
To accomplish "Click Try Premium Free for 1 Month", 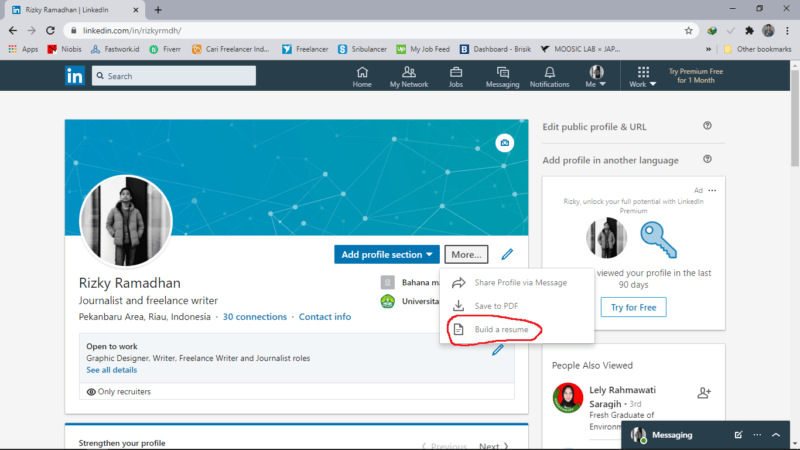I will coord(696,76).
